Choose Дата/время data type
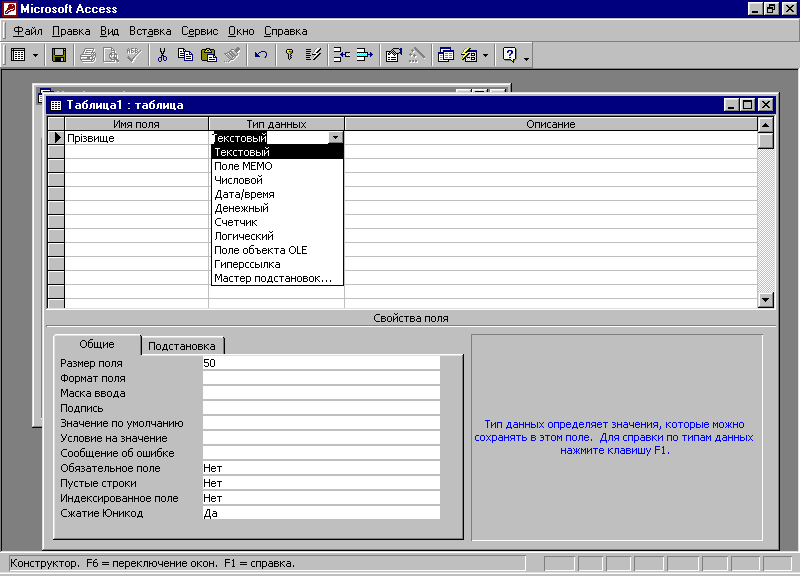800x576 pixels. coord(277,194)
